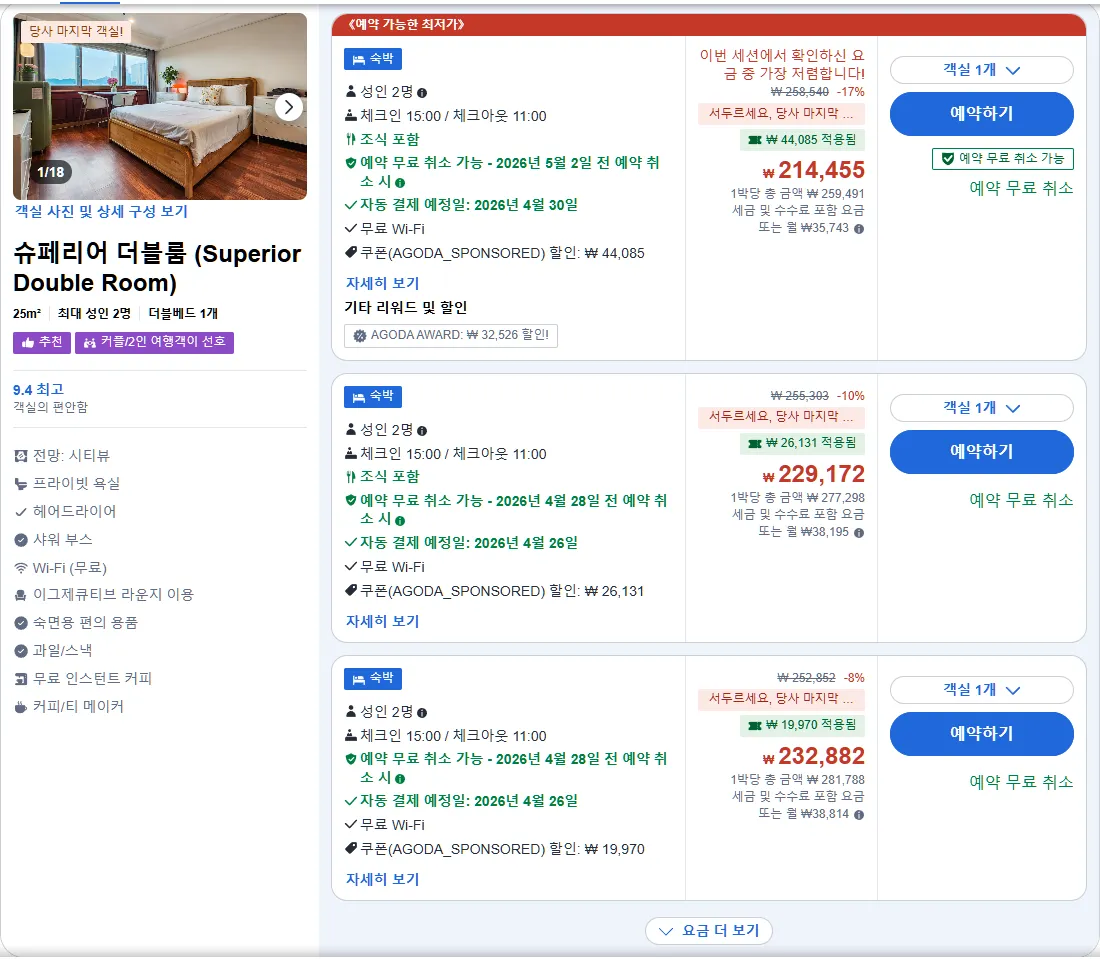The width and height of the screenshot is (1100, 959).
Task: Click info icon next to 성인 2명 in third offer
Action: (x=422, y=713)
